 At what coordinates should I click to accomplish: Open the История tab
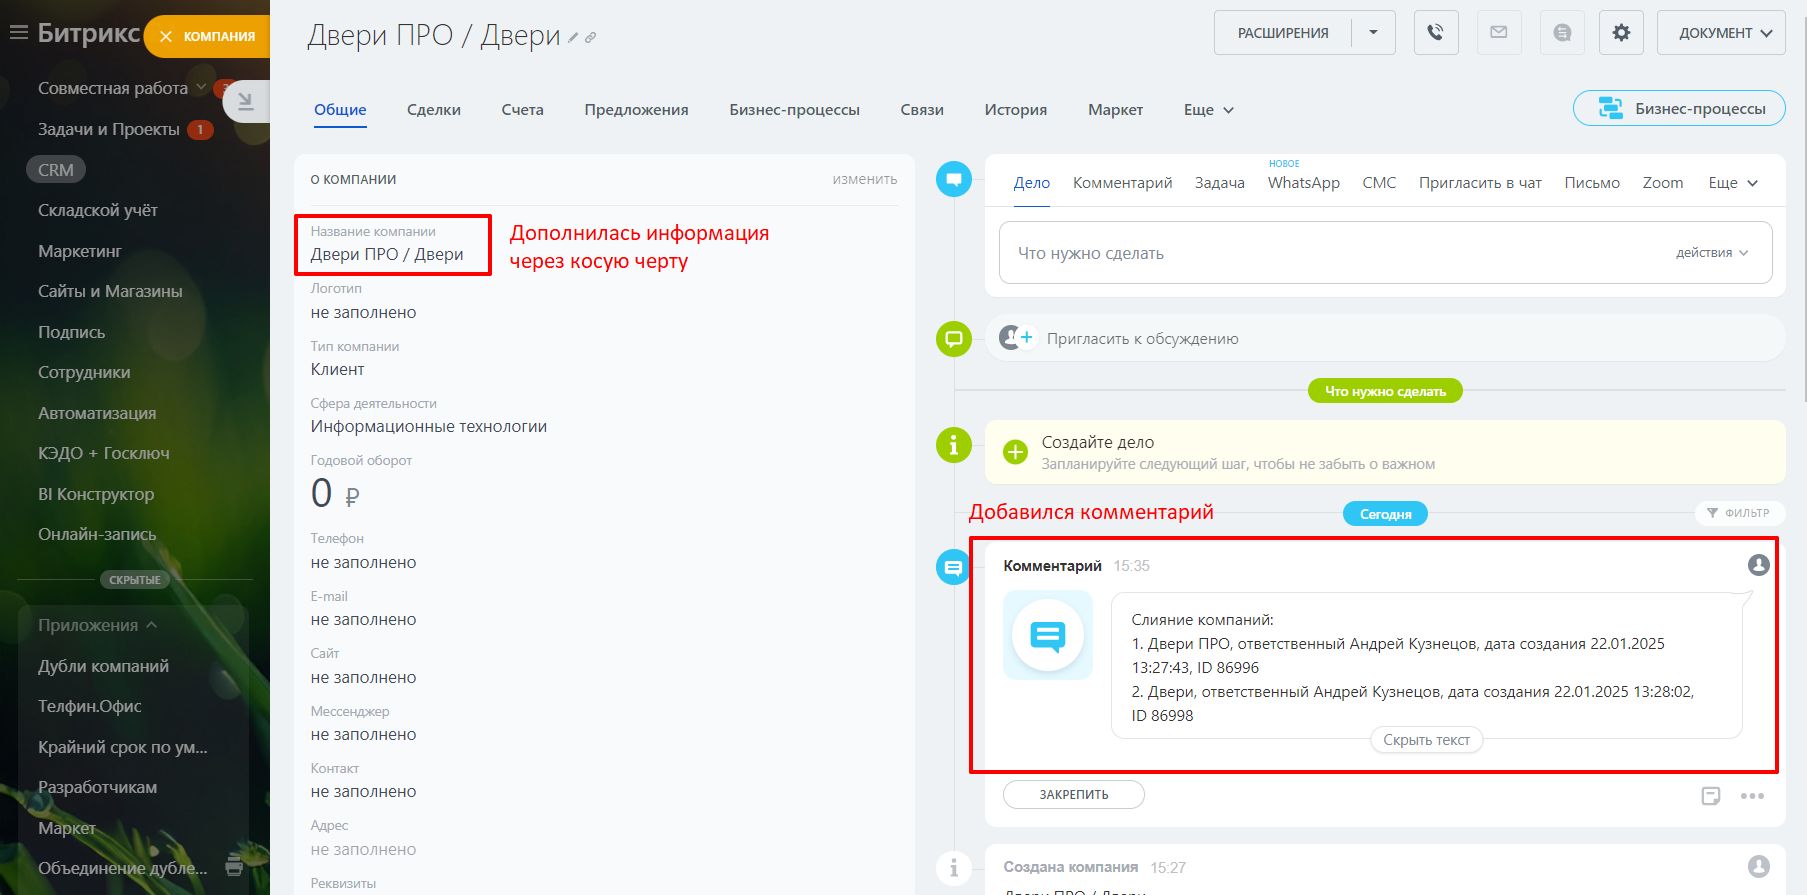1016,110
